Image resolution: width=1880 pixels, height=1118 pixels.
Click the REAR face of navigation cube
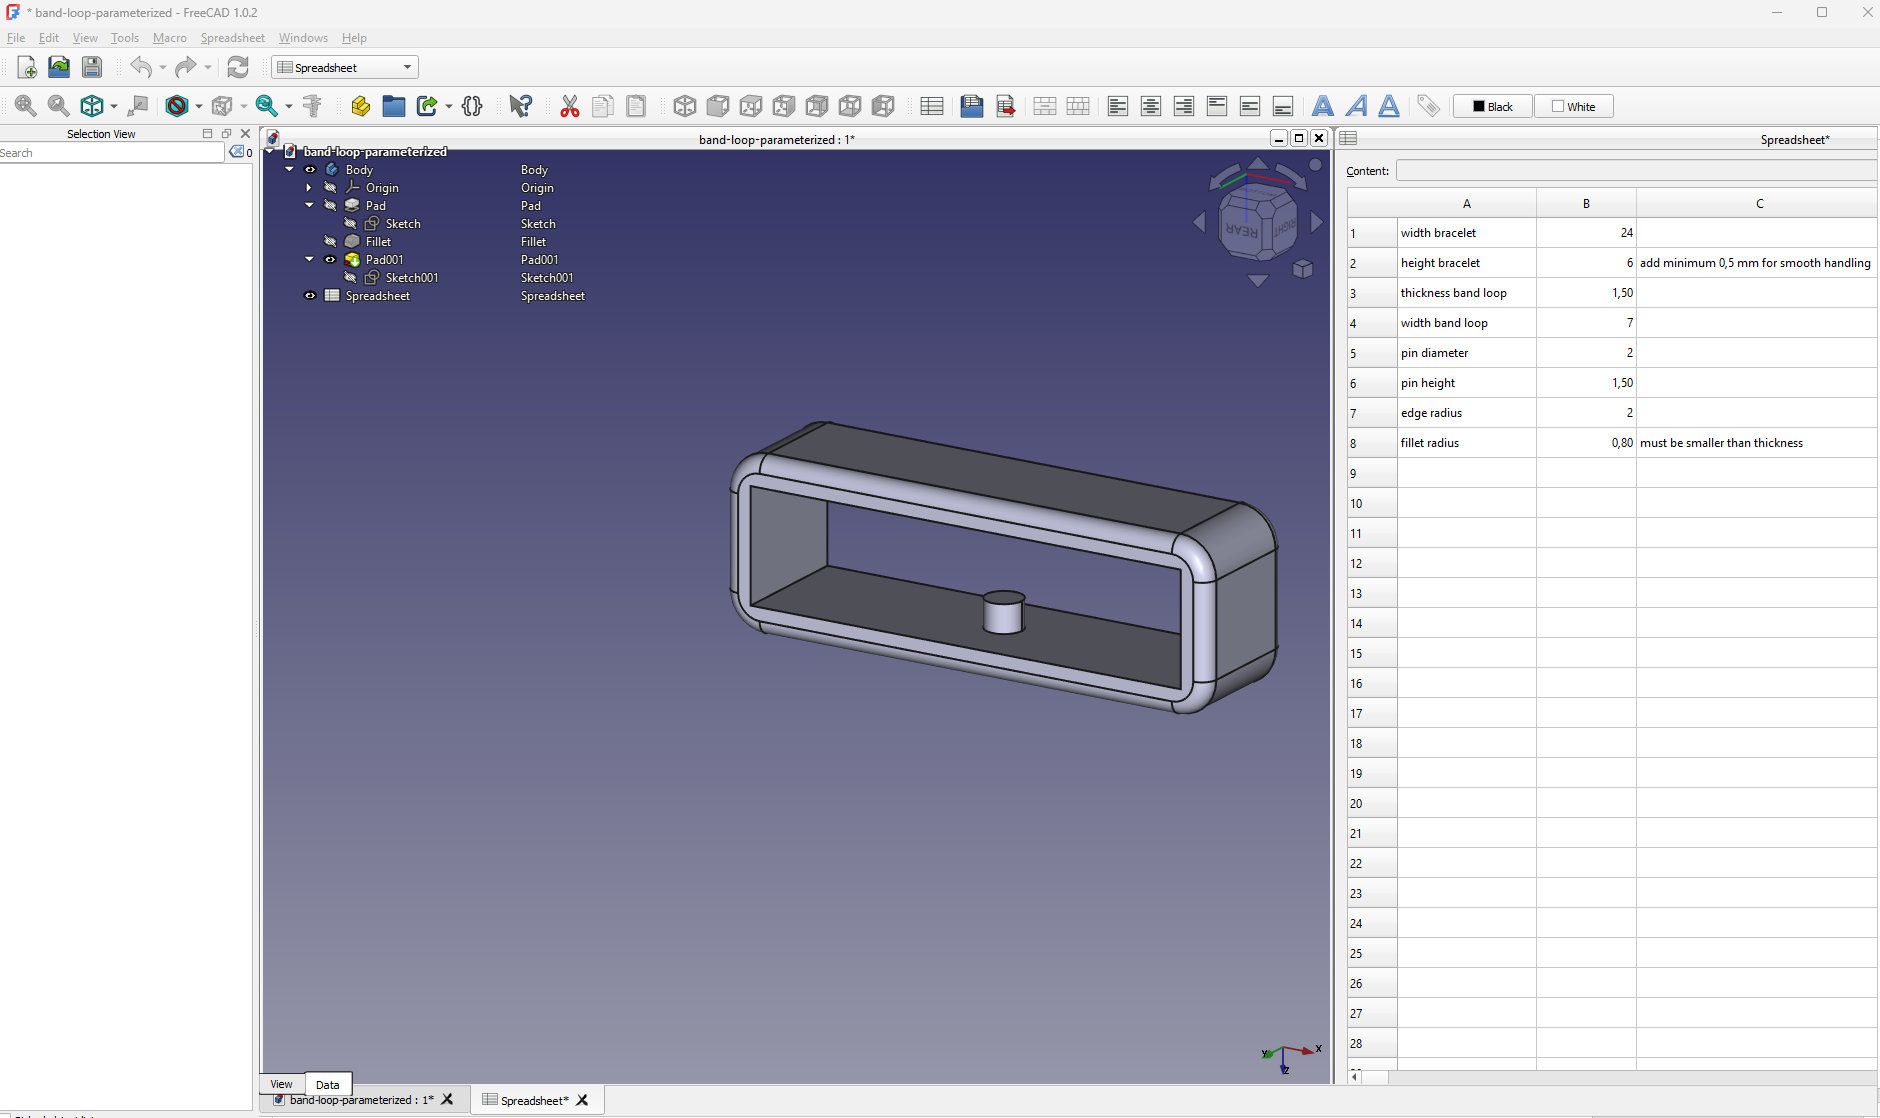(1242, 230)
